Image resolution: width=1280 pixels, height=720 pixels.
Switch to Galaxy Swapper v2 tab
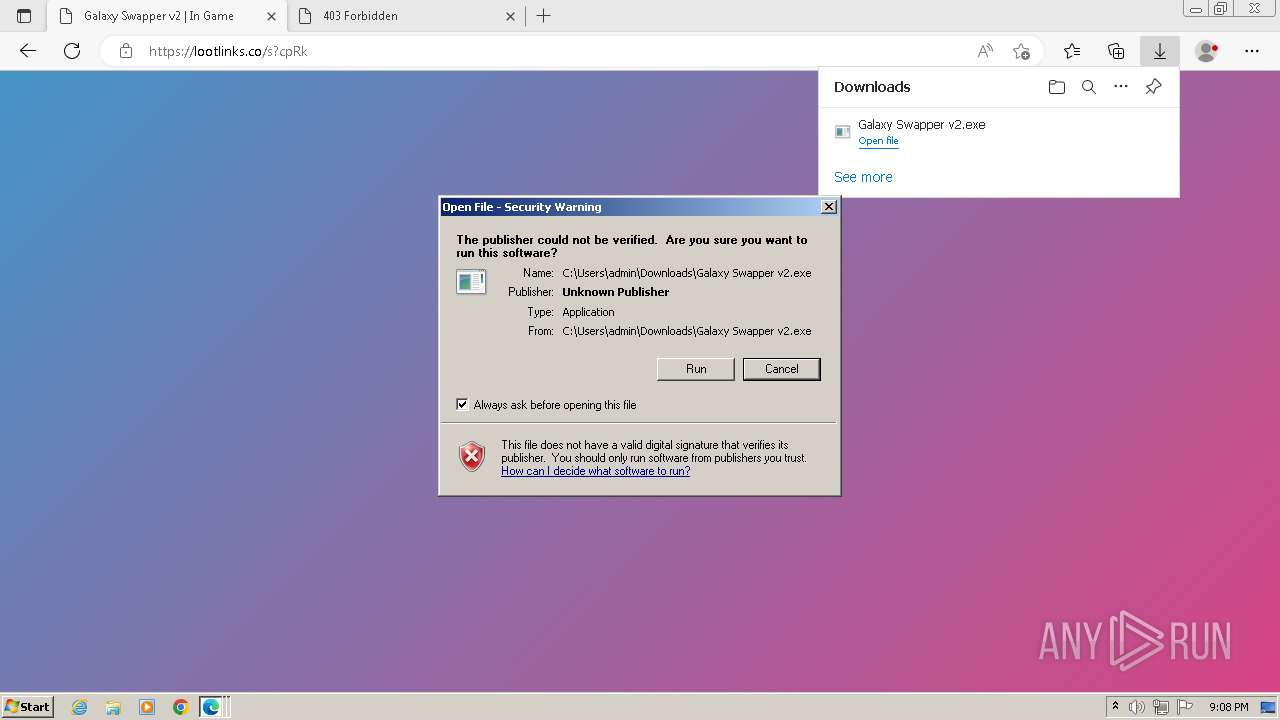[166, 16]
